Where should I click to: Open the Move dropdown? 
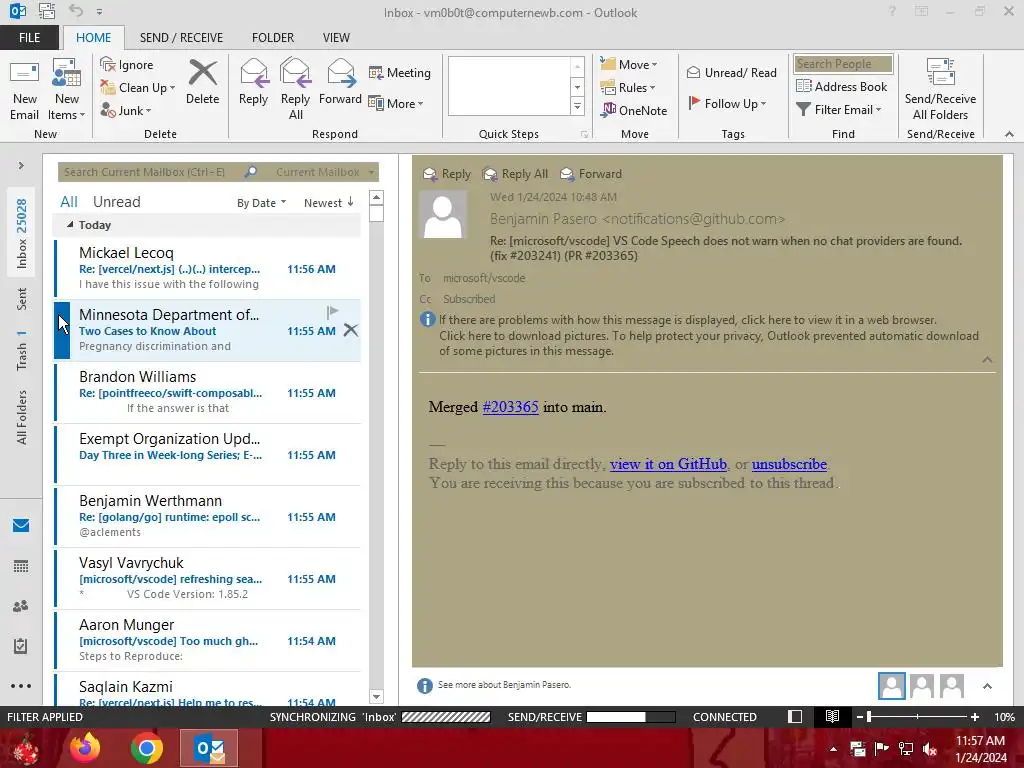[x=629, y=64]
